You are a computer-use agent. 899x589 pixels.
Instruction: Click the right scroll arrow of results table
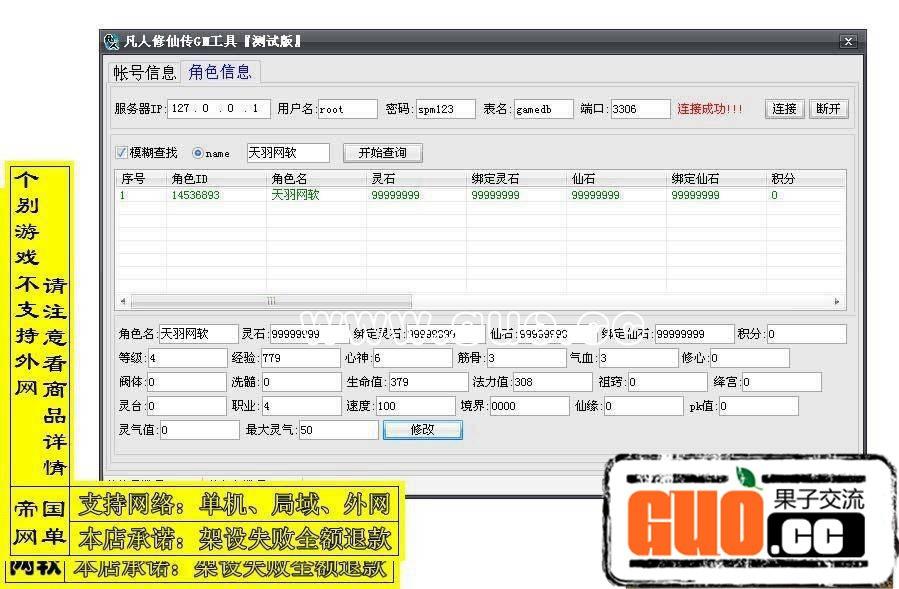[837, 301]
